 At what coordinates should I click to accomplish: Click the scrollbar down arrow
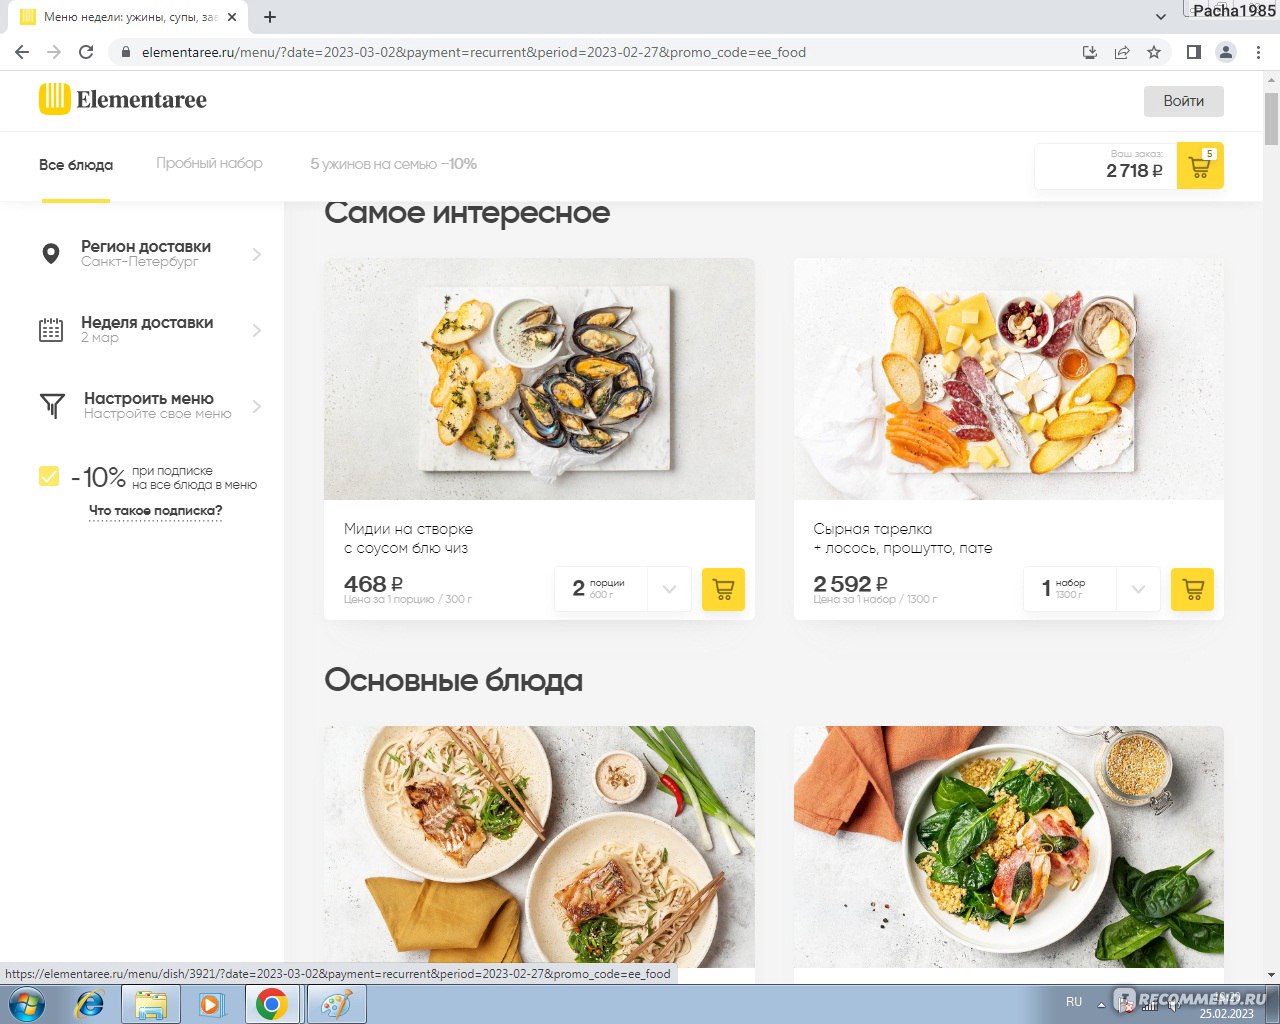pyautogui.click(x=1271, y=975)
